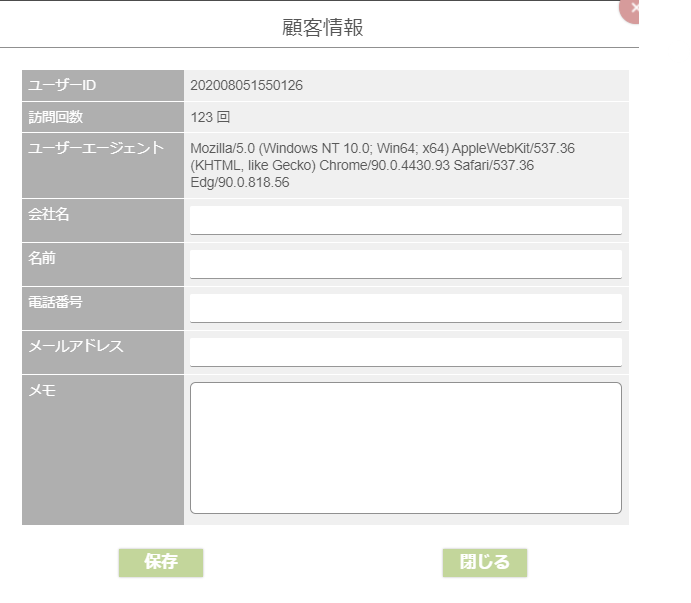Click the 顧客情報 dialog title
This screenshot has width=691, height=603.
point(323,27)
